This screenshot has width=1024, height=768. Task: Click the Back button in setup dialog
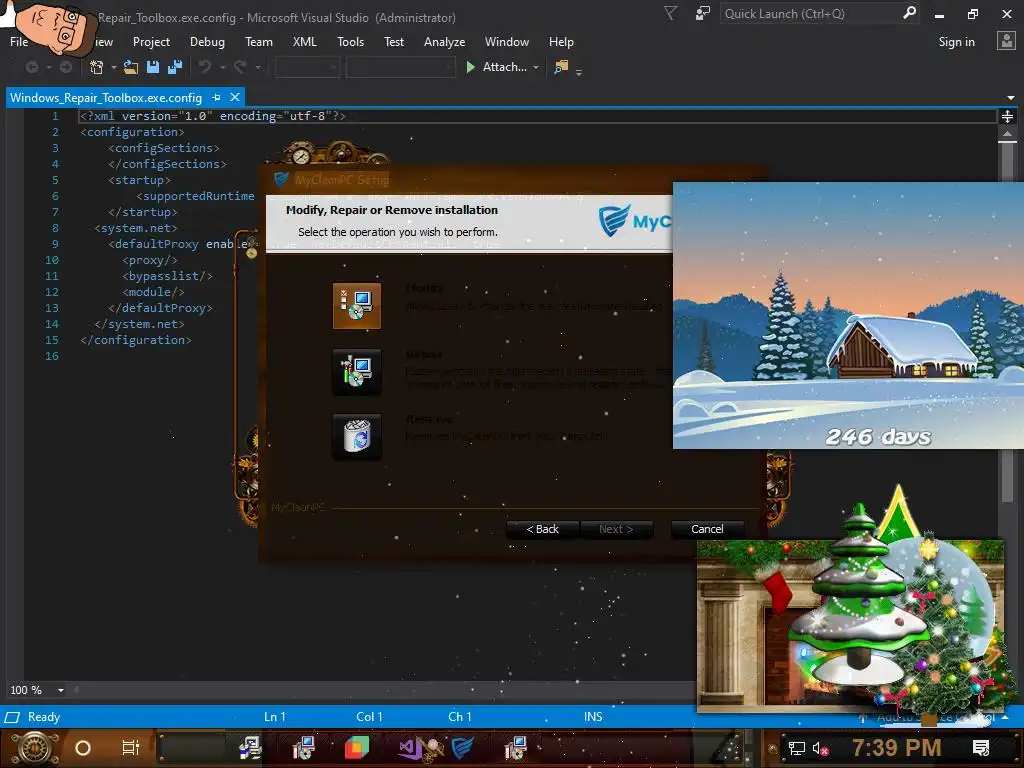tap(542, 529)
